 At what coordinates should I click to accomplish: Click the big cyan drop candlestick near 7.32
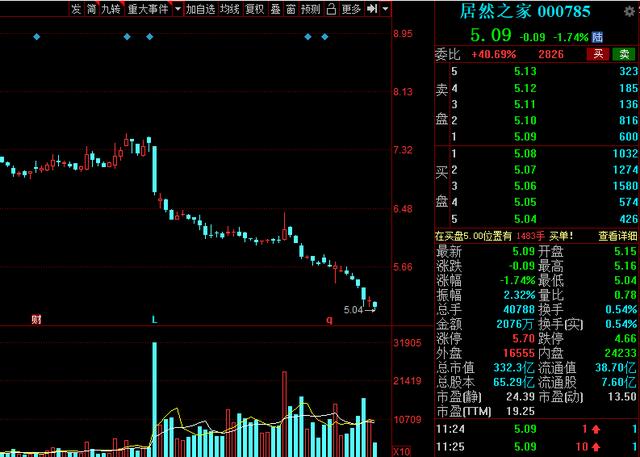[155, 169]
